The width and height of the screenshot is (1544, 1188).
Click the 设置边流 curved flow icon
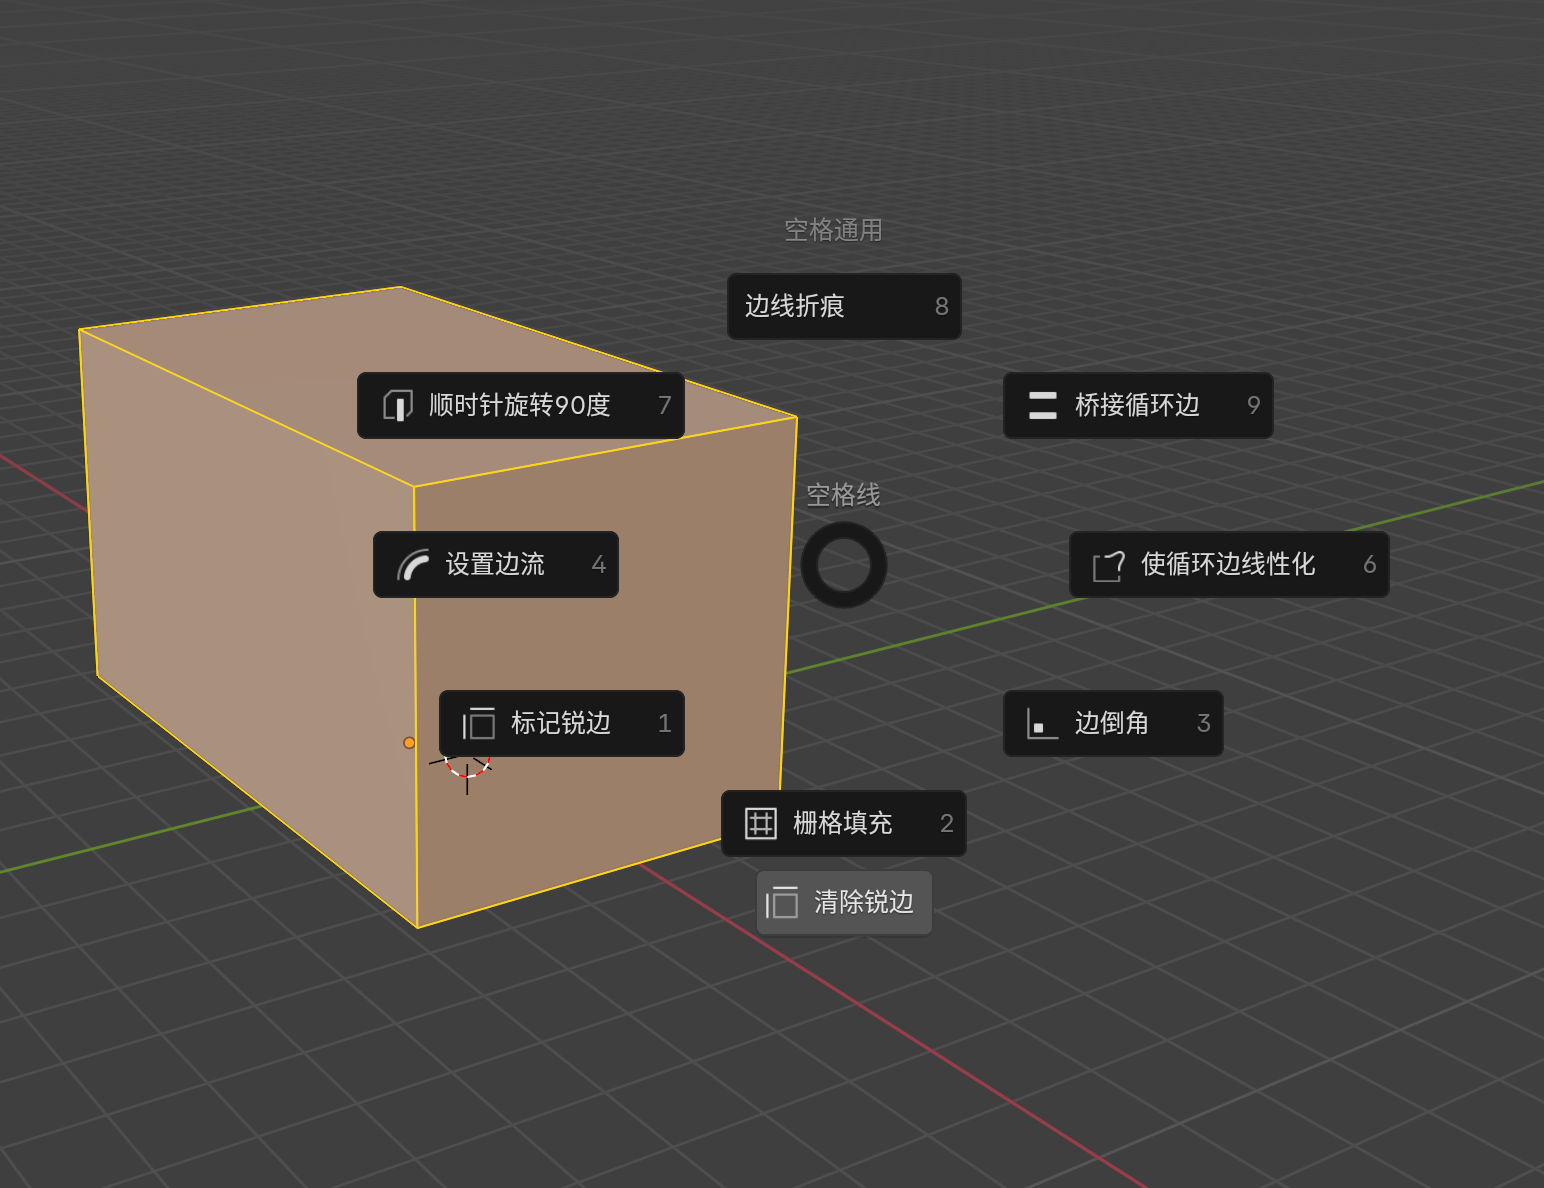(x=413, y=565)
